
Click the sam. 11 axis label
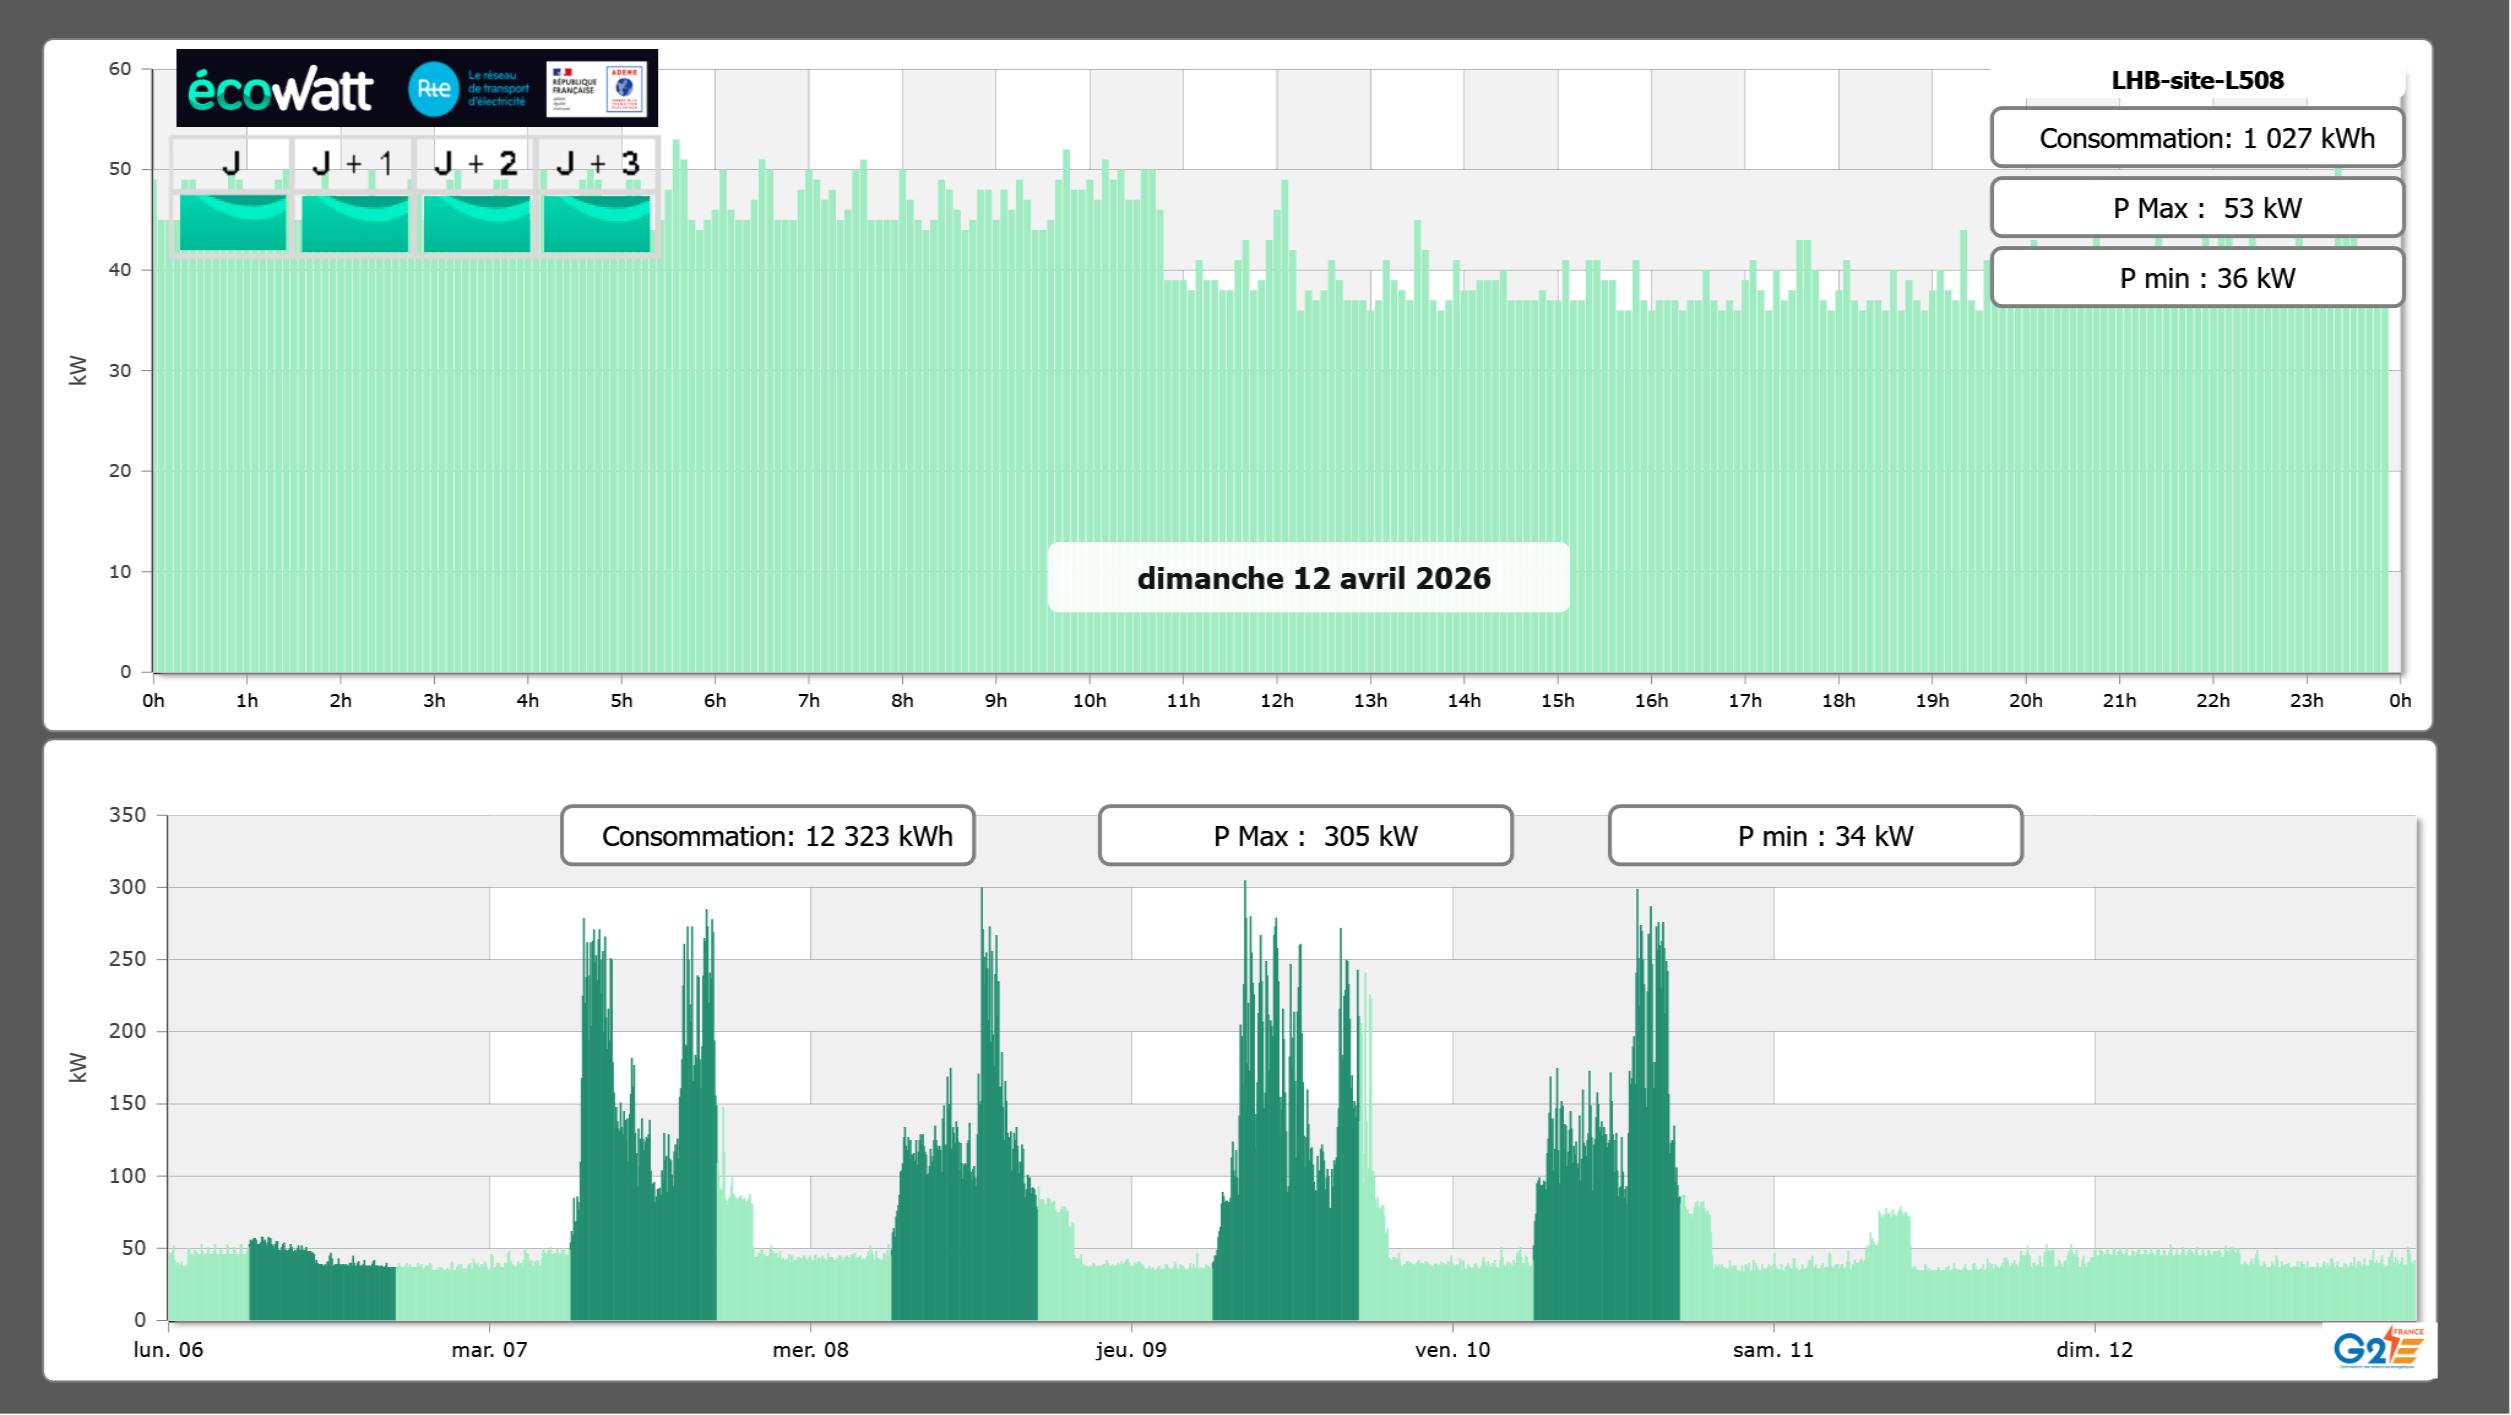pyautogui.click(x=1773, y=1350)
